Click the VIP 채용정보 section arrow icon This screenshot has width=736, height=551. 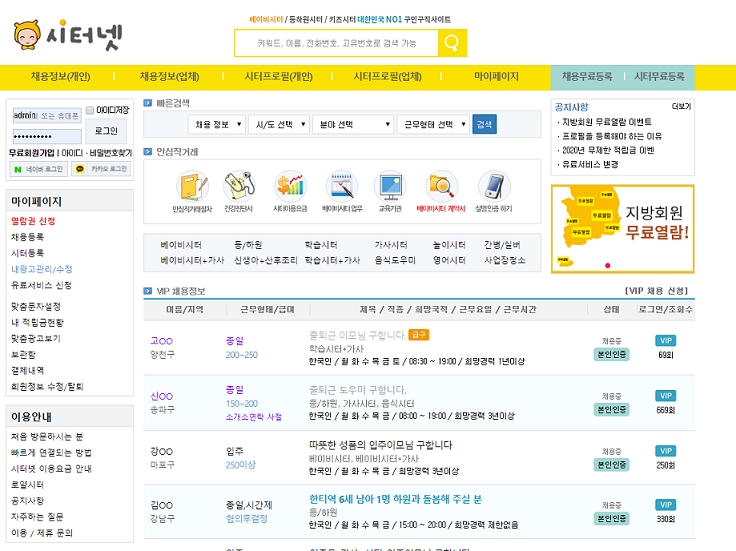pos(148,291)
